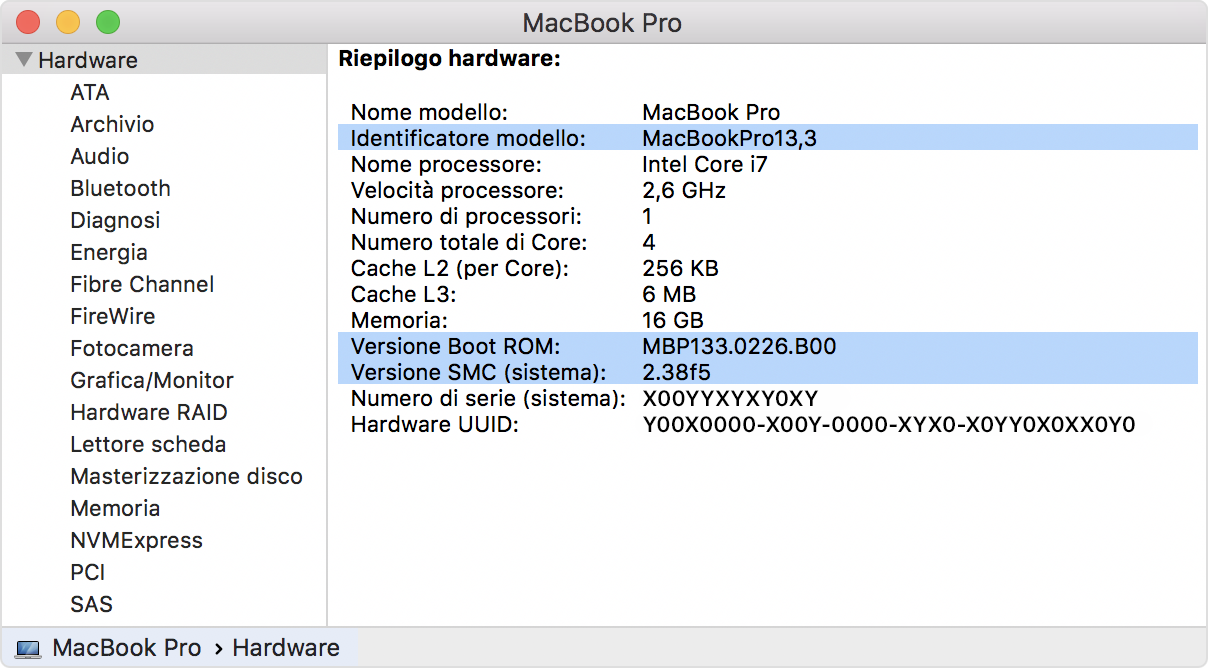Select the FireWire category
Screen dimensions: 1208x668
[112, 316]
